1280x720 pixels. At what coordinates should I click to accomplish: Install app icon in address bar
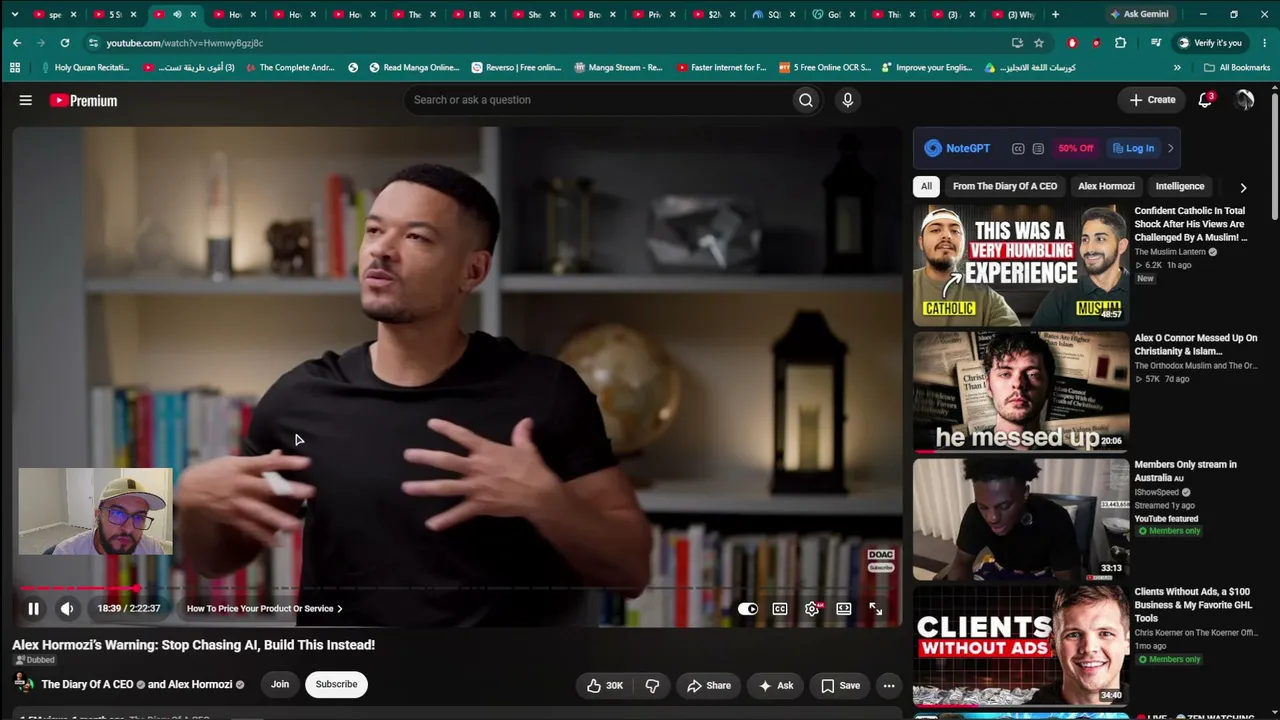coord(1017,43)
